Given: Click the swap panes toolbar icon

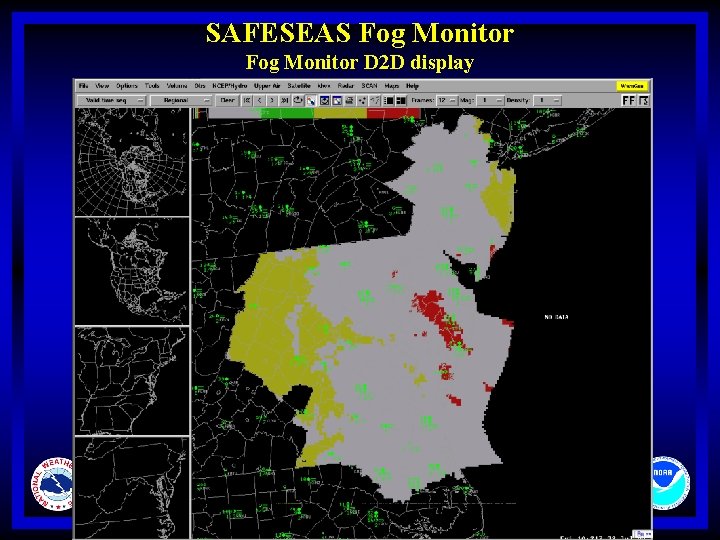Looking at the screenshot, I should point(325,100).
